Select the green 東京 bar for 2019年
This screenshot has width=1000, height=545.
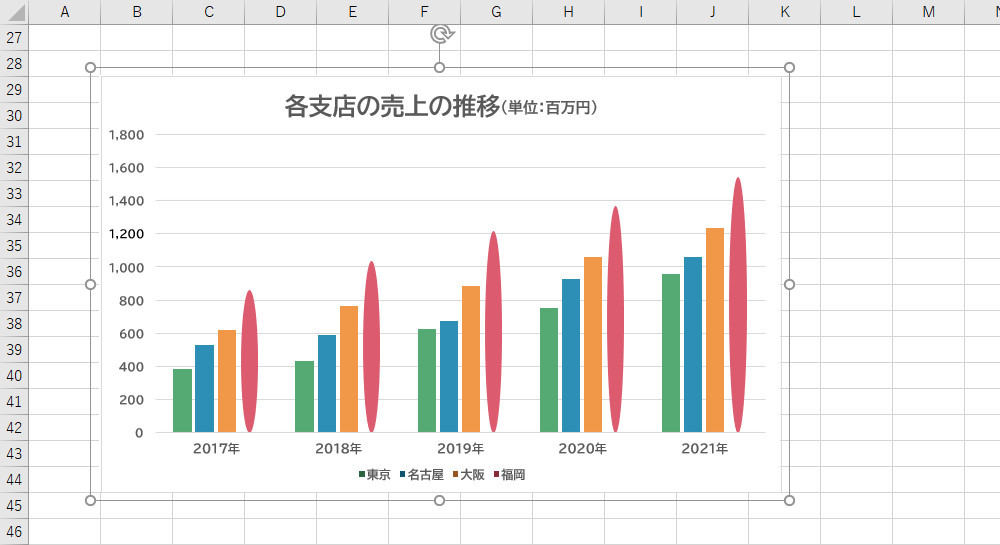(x=427, y=381)
